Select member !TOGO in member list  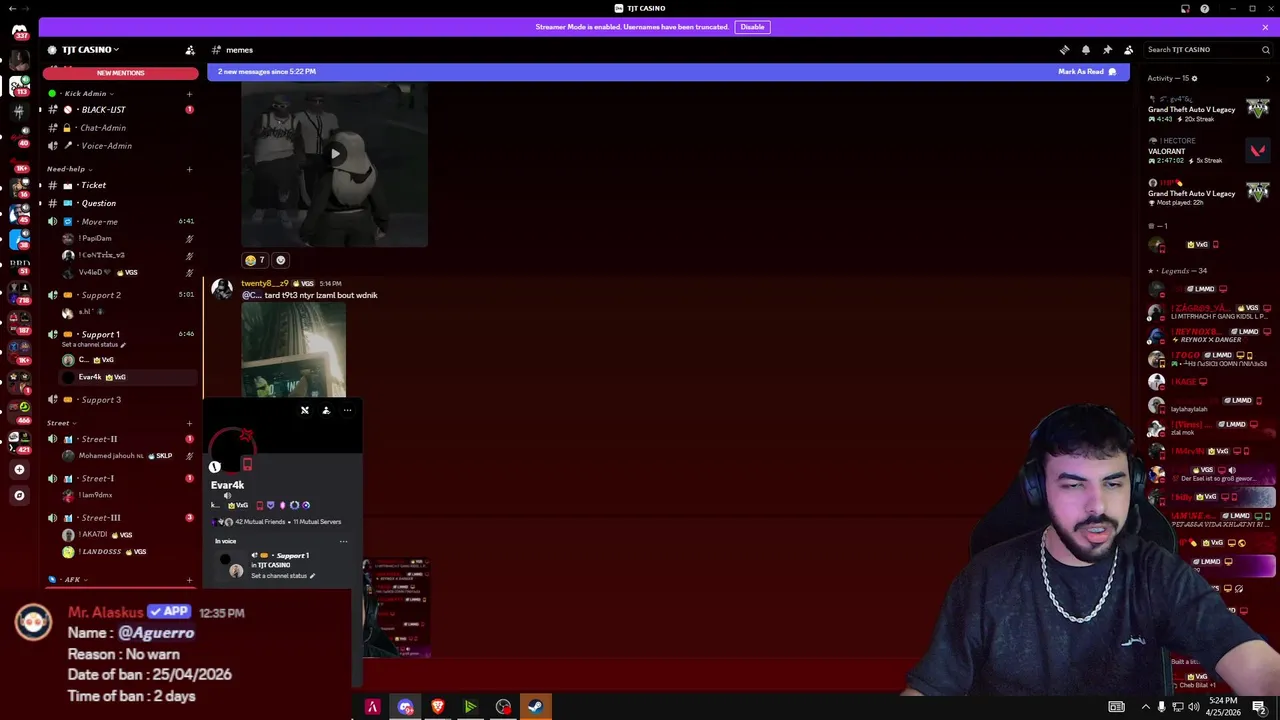(x=1210, y=358)
